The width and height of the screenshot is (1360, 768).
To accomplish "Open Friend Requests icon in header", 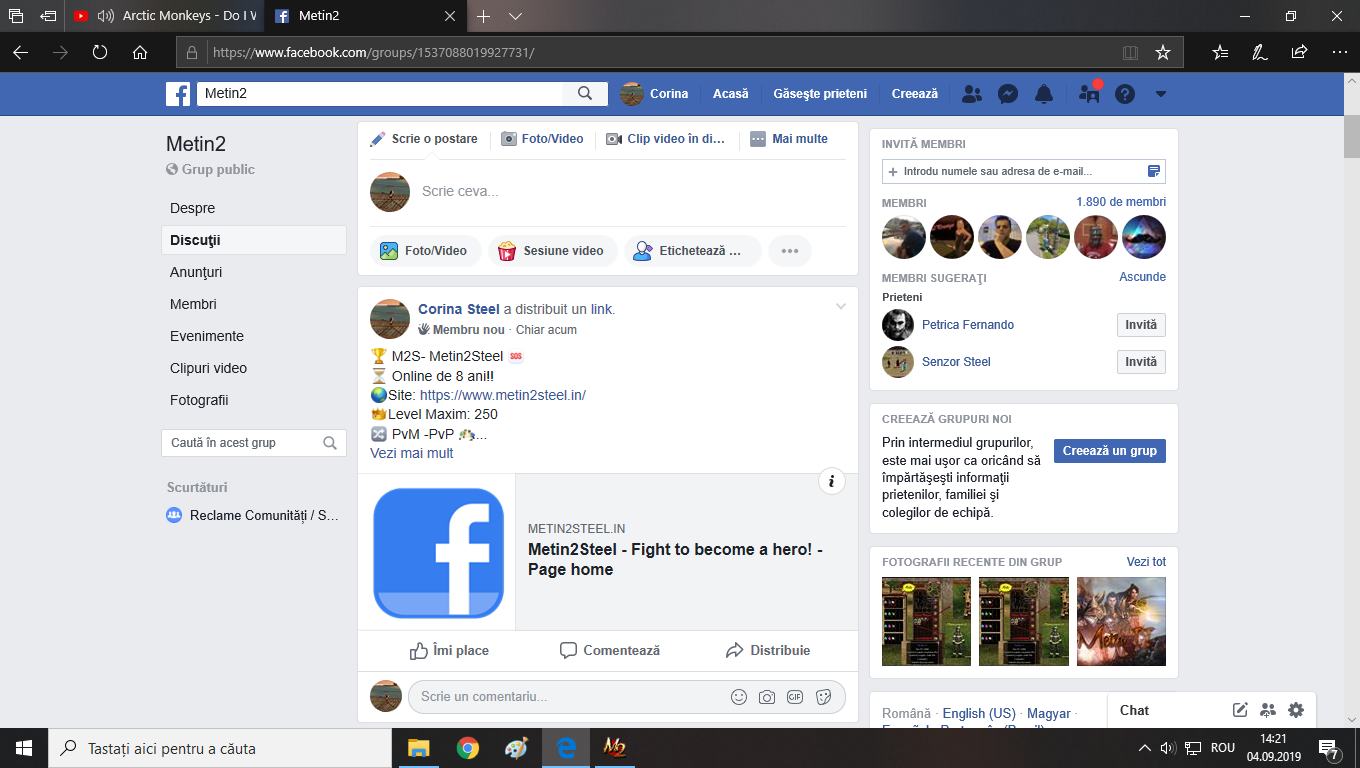I will point(971,94).
